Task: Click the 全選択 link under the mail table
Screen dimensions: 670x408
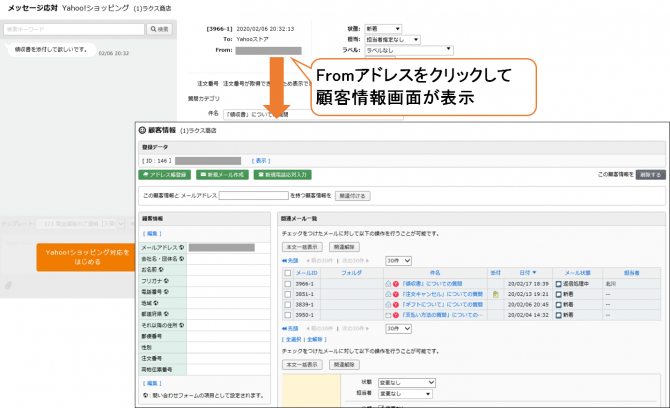Action: tap(294, 340)
